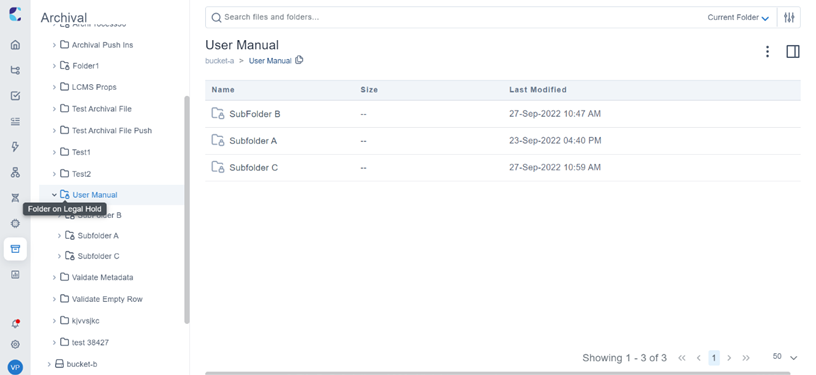Image resolution: width=816 pixels, height=375 pixels.
Task: Open the 50 page-size dropdown
Action: coord(785,357)
